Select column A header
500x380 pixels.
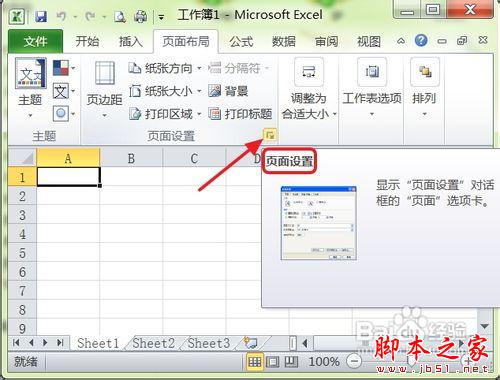(x=68, y=158)
